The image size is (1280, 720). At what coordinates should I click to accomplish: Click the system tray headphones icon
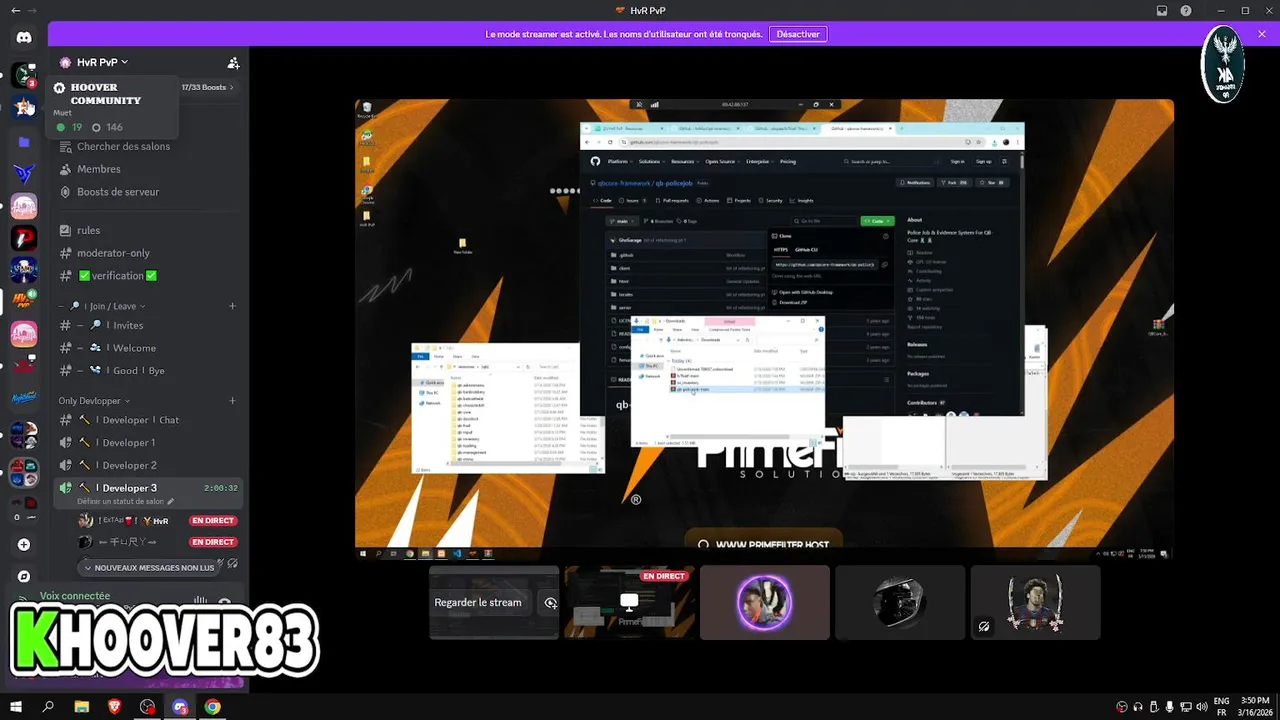[x=1138, y=707]
